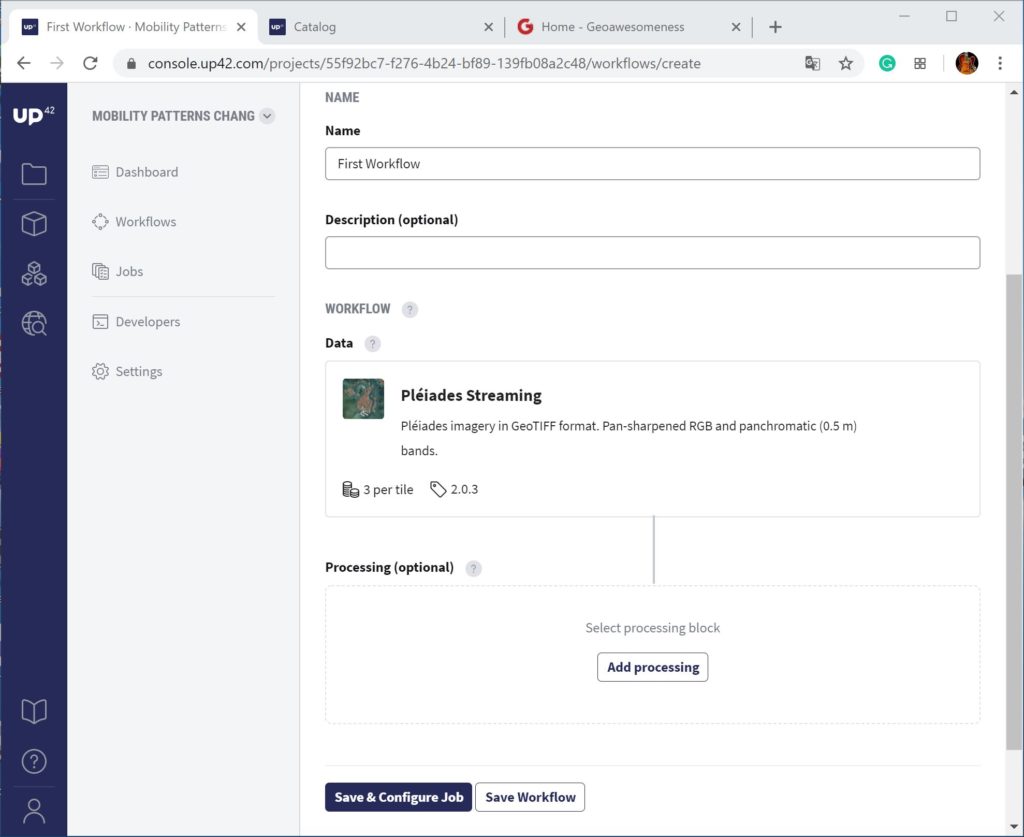Close the Geoawesomeness browser tab
1024x837 pixels.
click(x=736, y=27)
